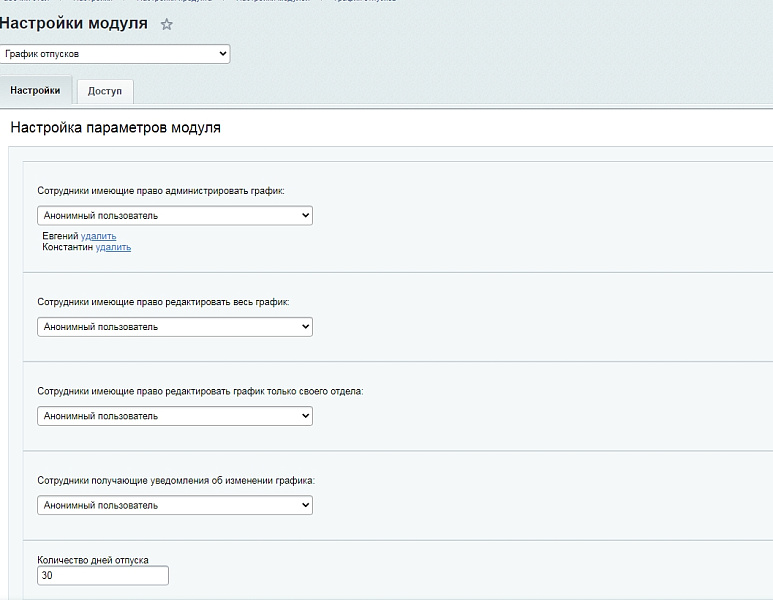Open the Доступ tab

(104, 91)
